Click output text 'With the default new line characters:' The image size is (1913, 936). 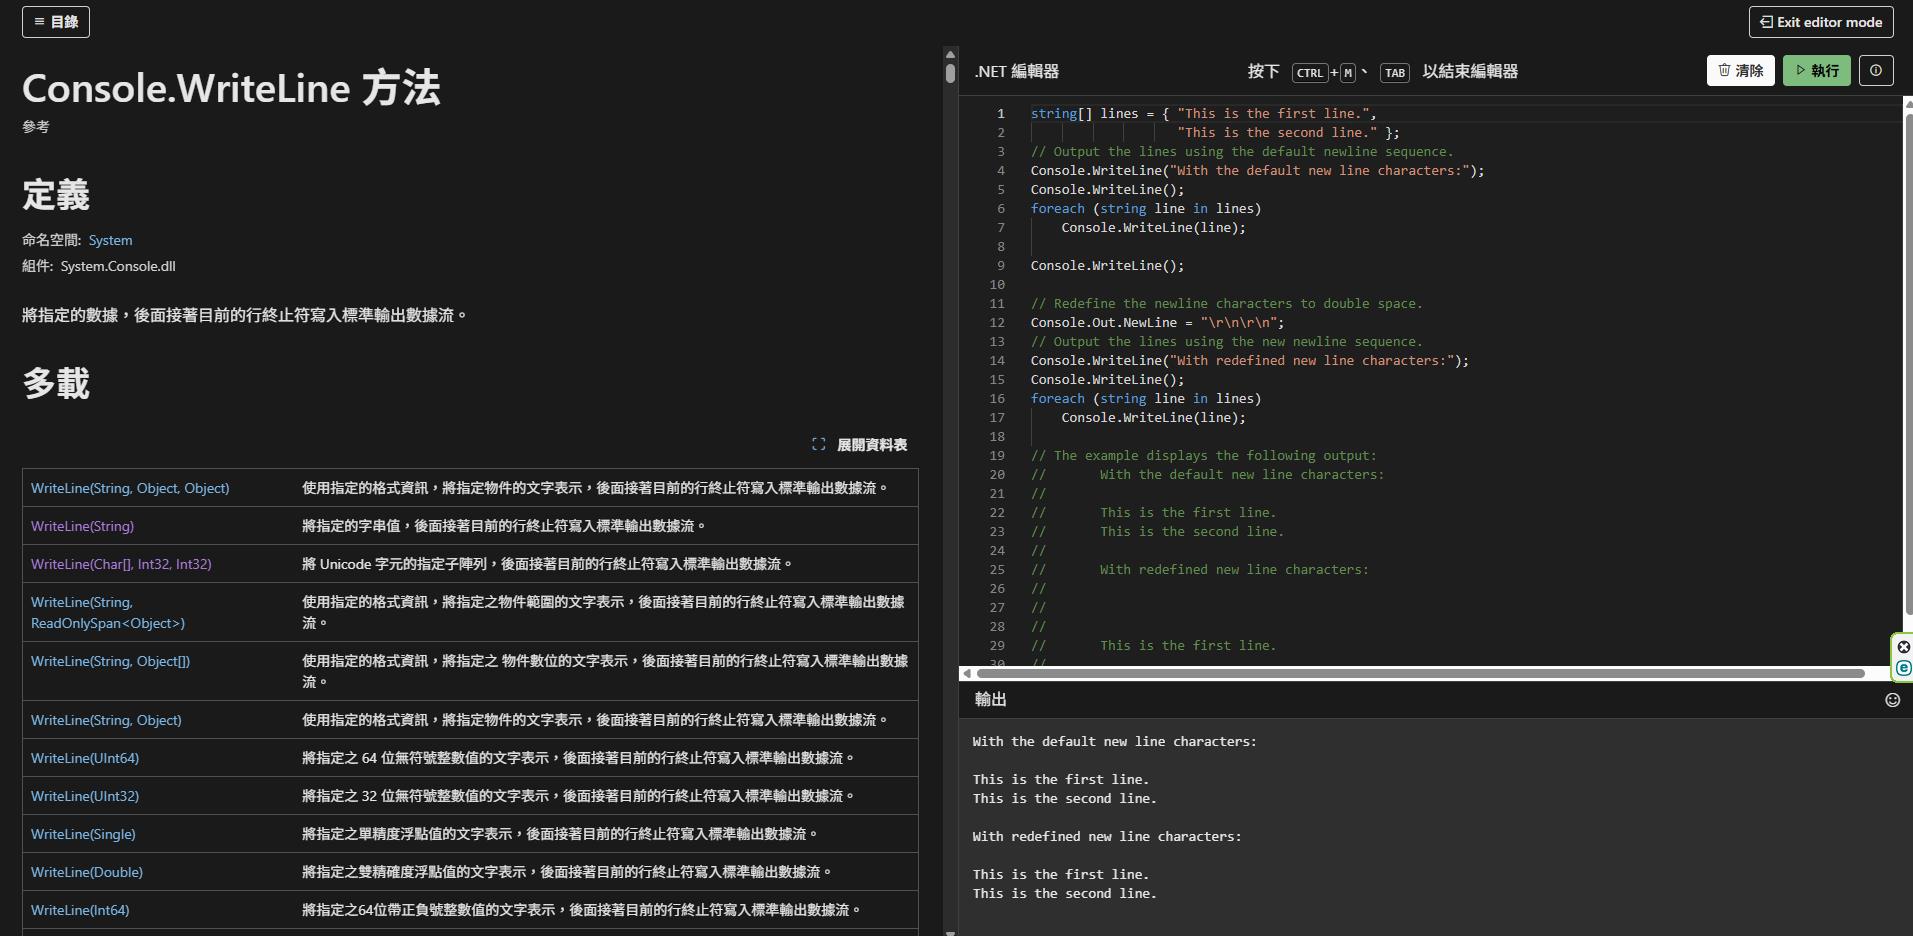click(1115, 742)
